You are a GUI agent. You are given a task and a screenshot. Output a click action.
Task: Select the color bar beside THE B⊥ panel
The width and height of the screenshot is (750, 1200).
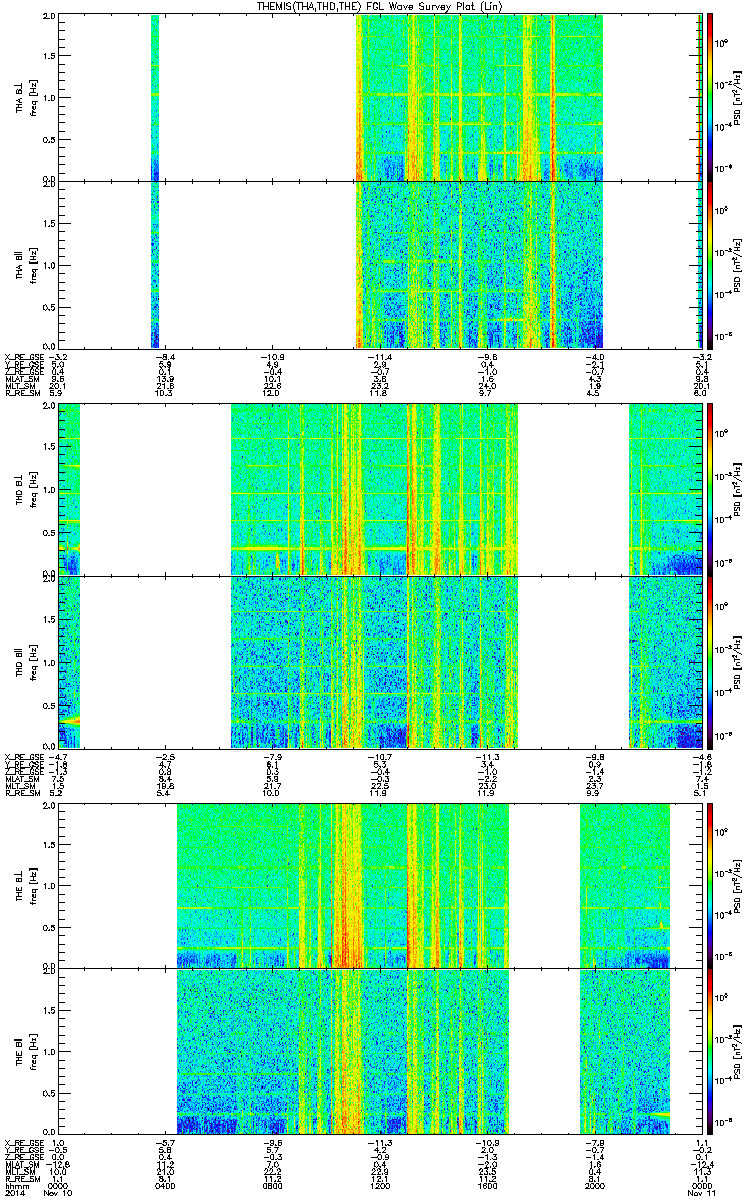pyautogui.click(x=710, y=885)
